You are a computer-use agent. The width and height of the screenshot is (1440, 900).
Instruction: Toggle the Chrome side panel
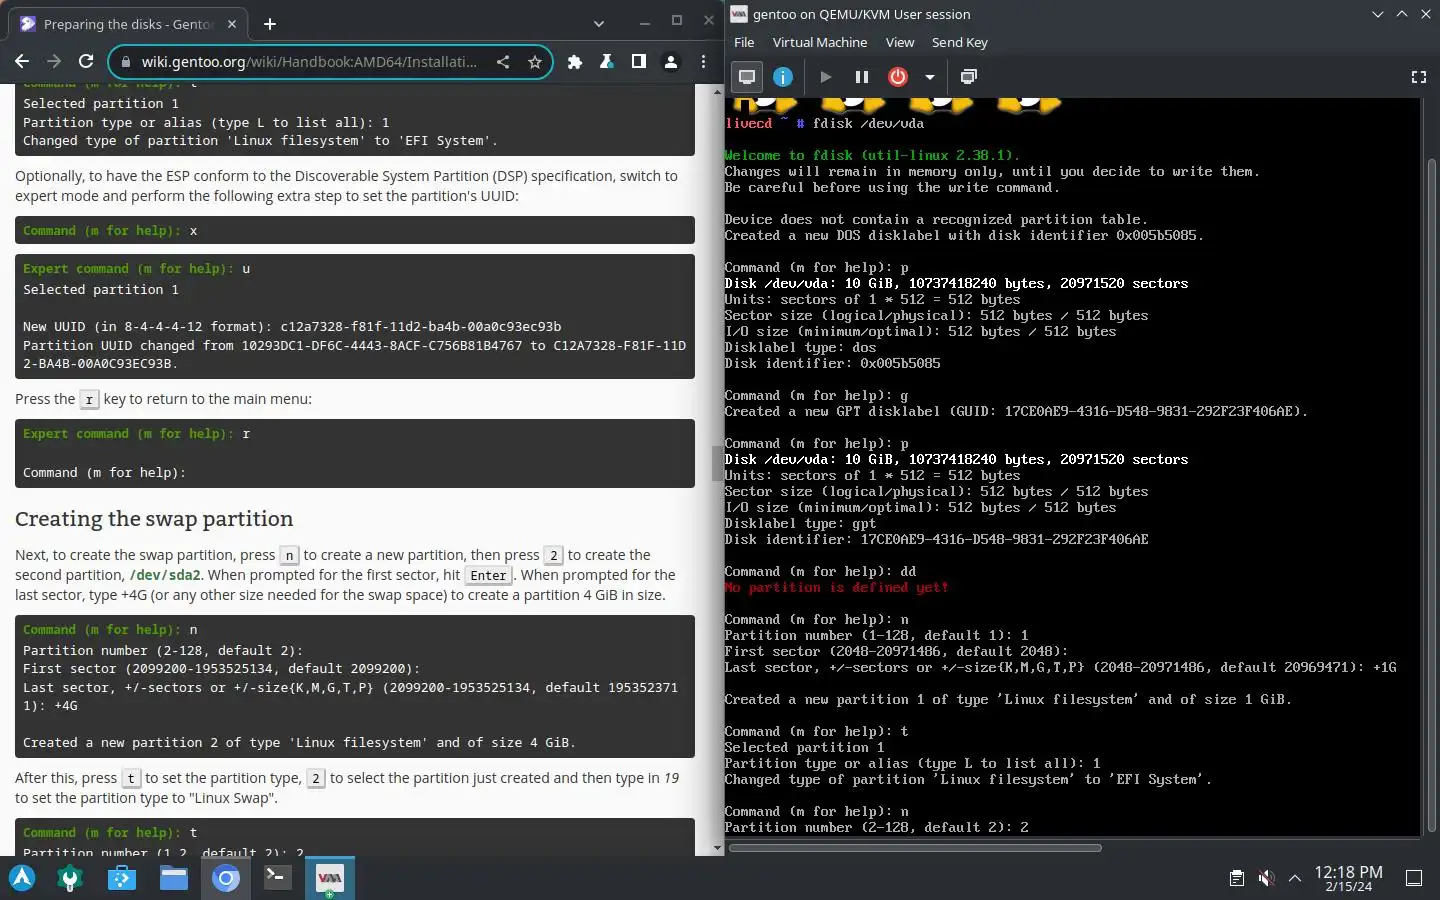pyautogui.click(x=639, y=62)
